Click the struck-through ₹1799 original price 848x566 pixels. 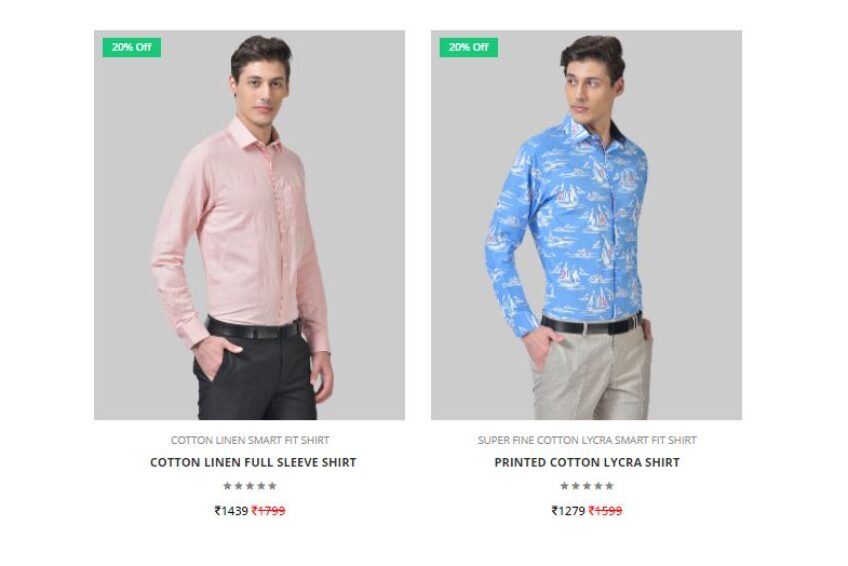click(x=268, y=510)
